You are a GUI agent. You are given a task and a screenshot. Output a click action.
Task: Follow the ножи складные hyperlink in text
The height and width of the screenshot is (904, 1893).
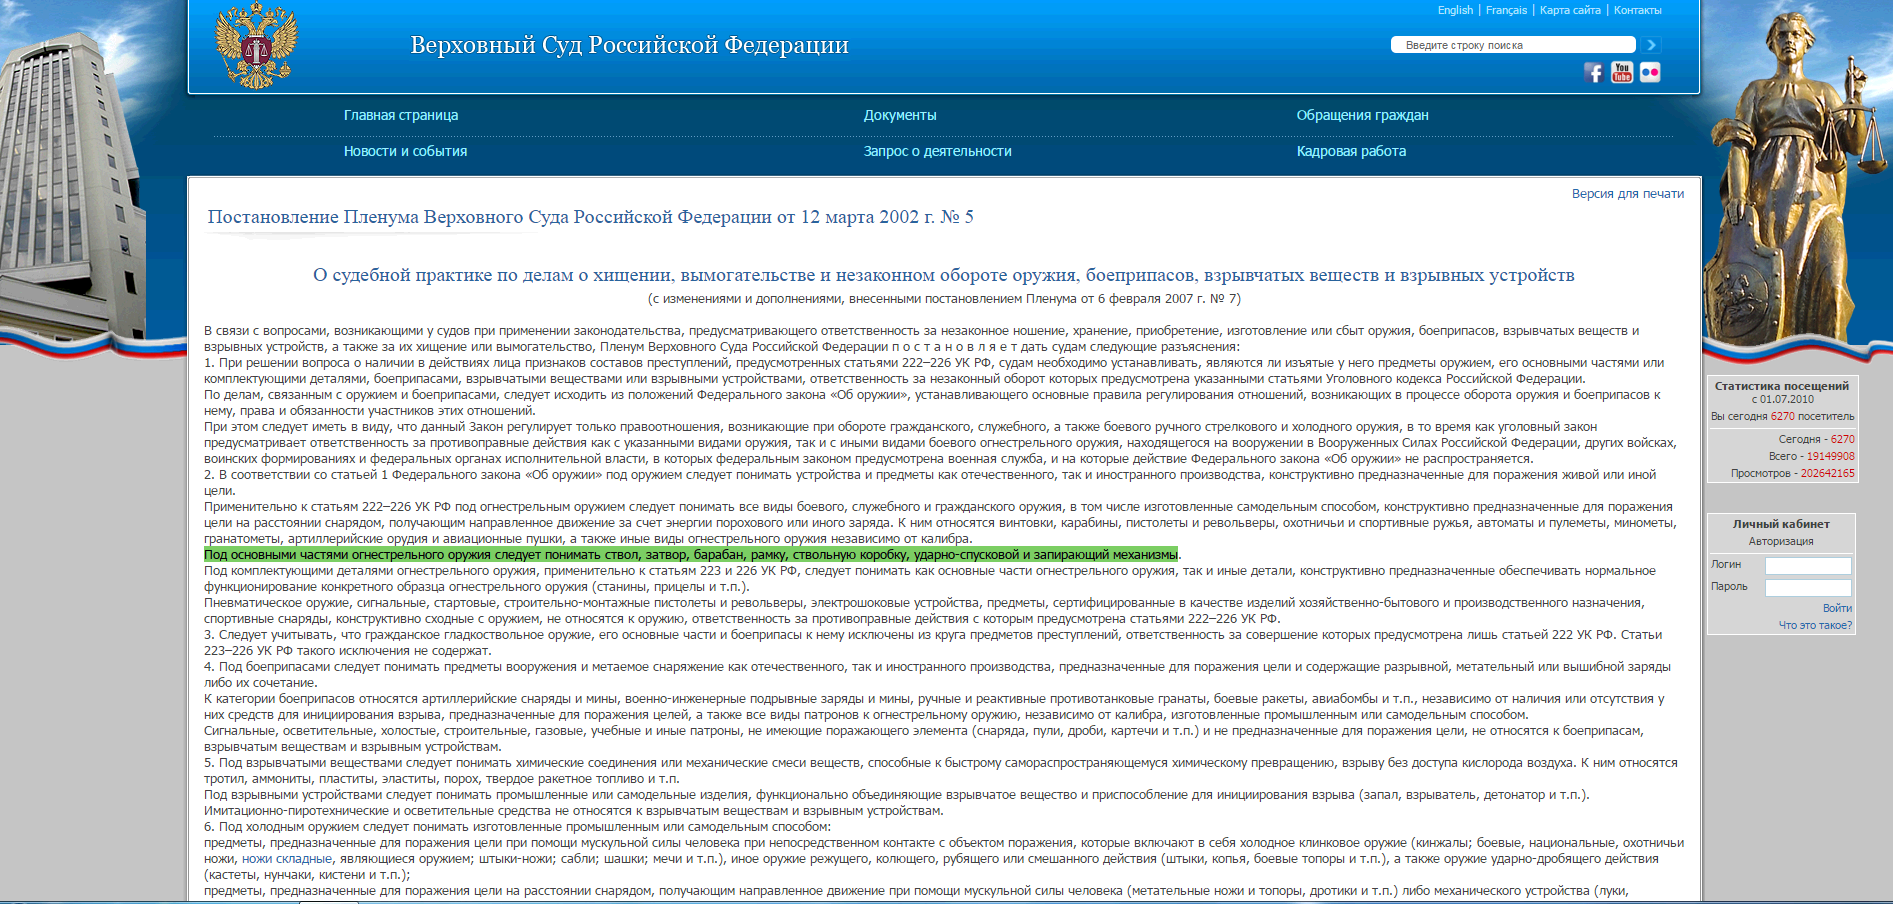(287, 859)
